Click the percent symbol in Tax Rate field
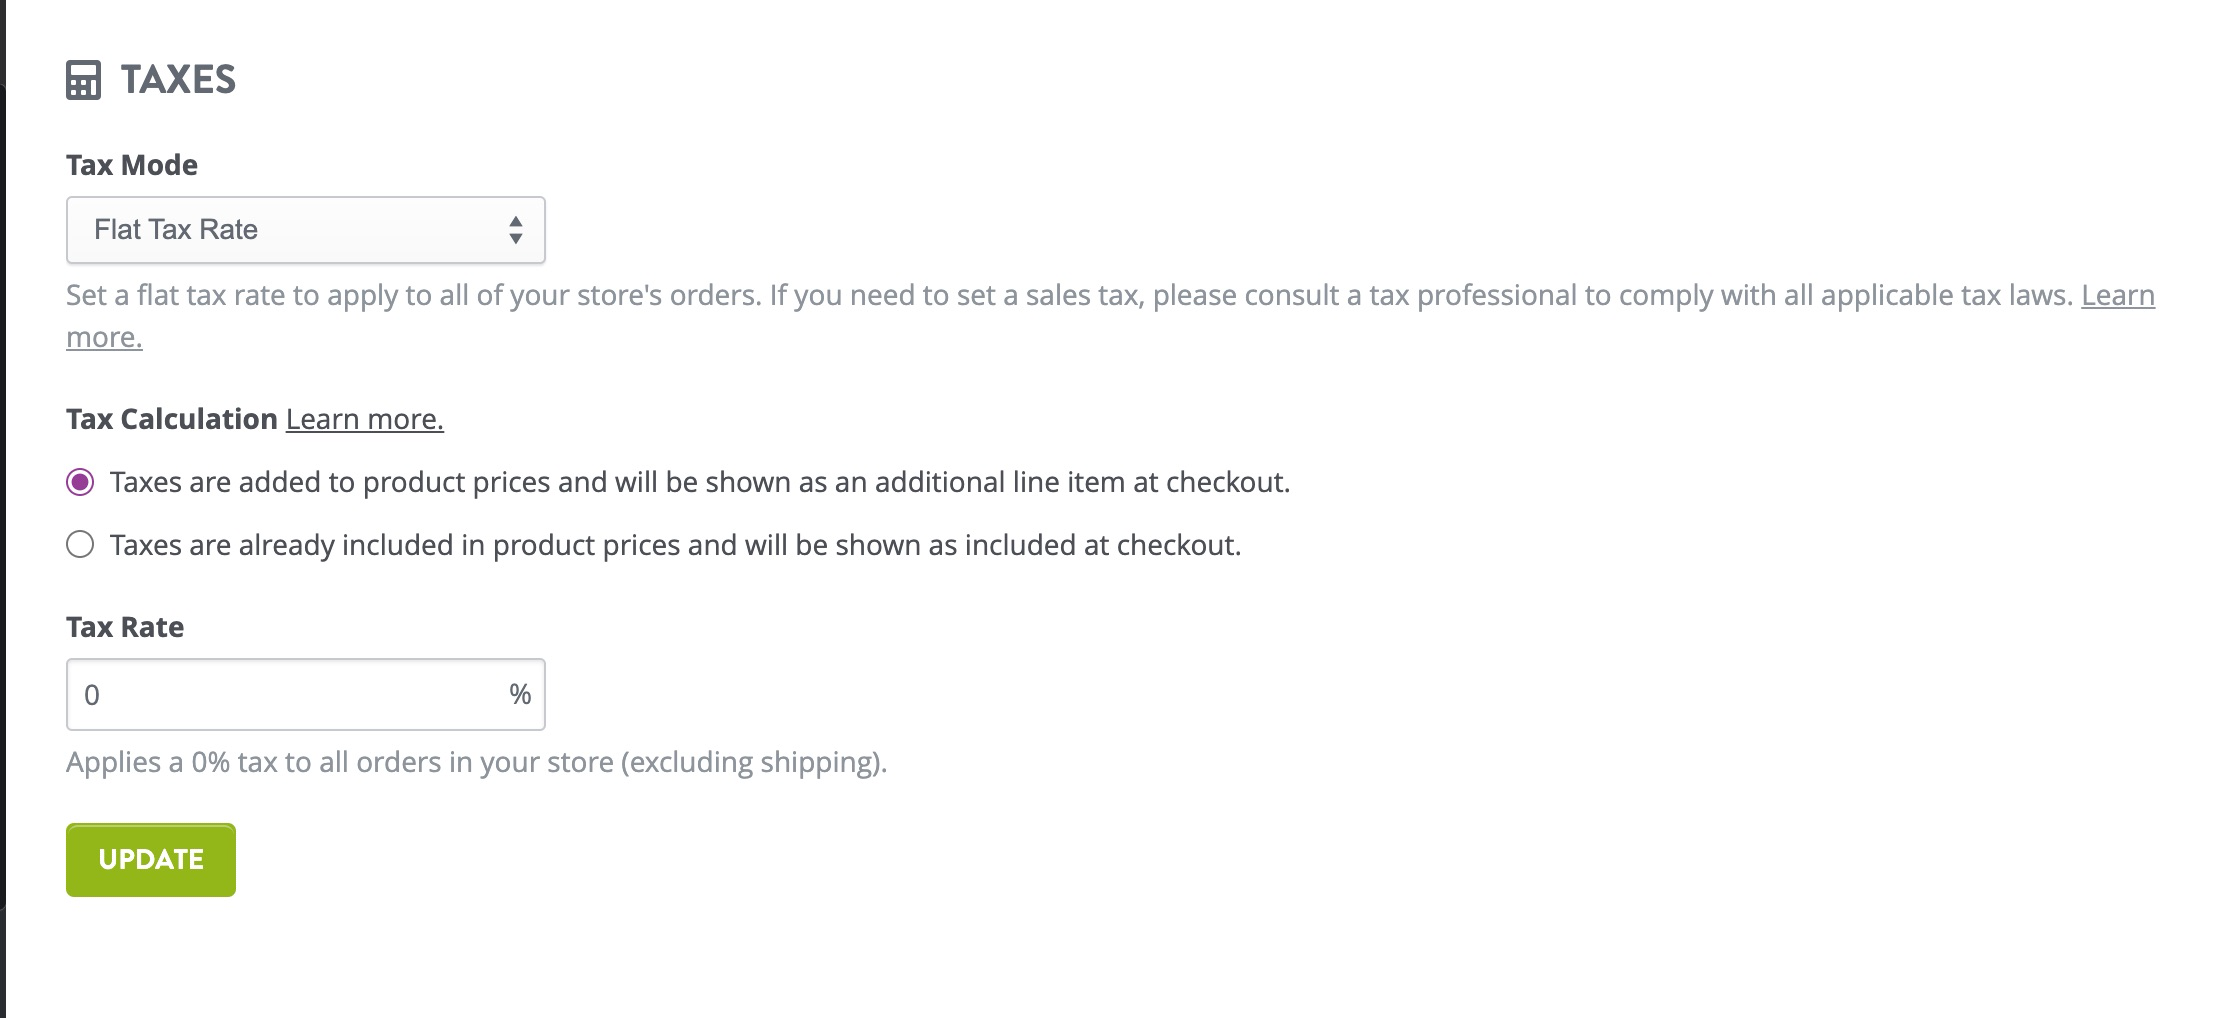The image size is (2240, 1018). 518,693
